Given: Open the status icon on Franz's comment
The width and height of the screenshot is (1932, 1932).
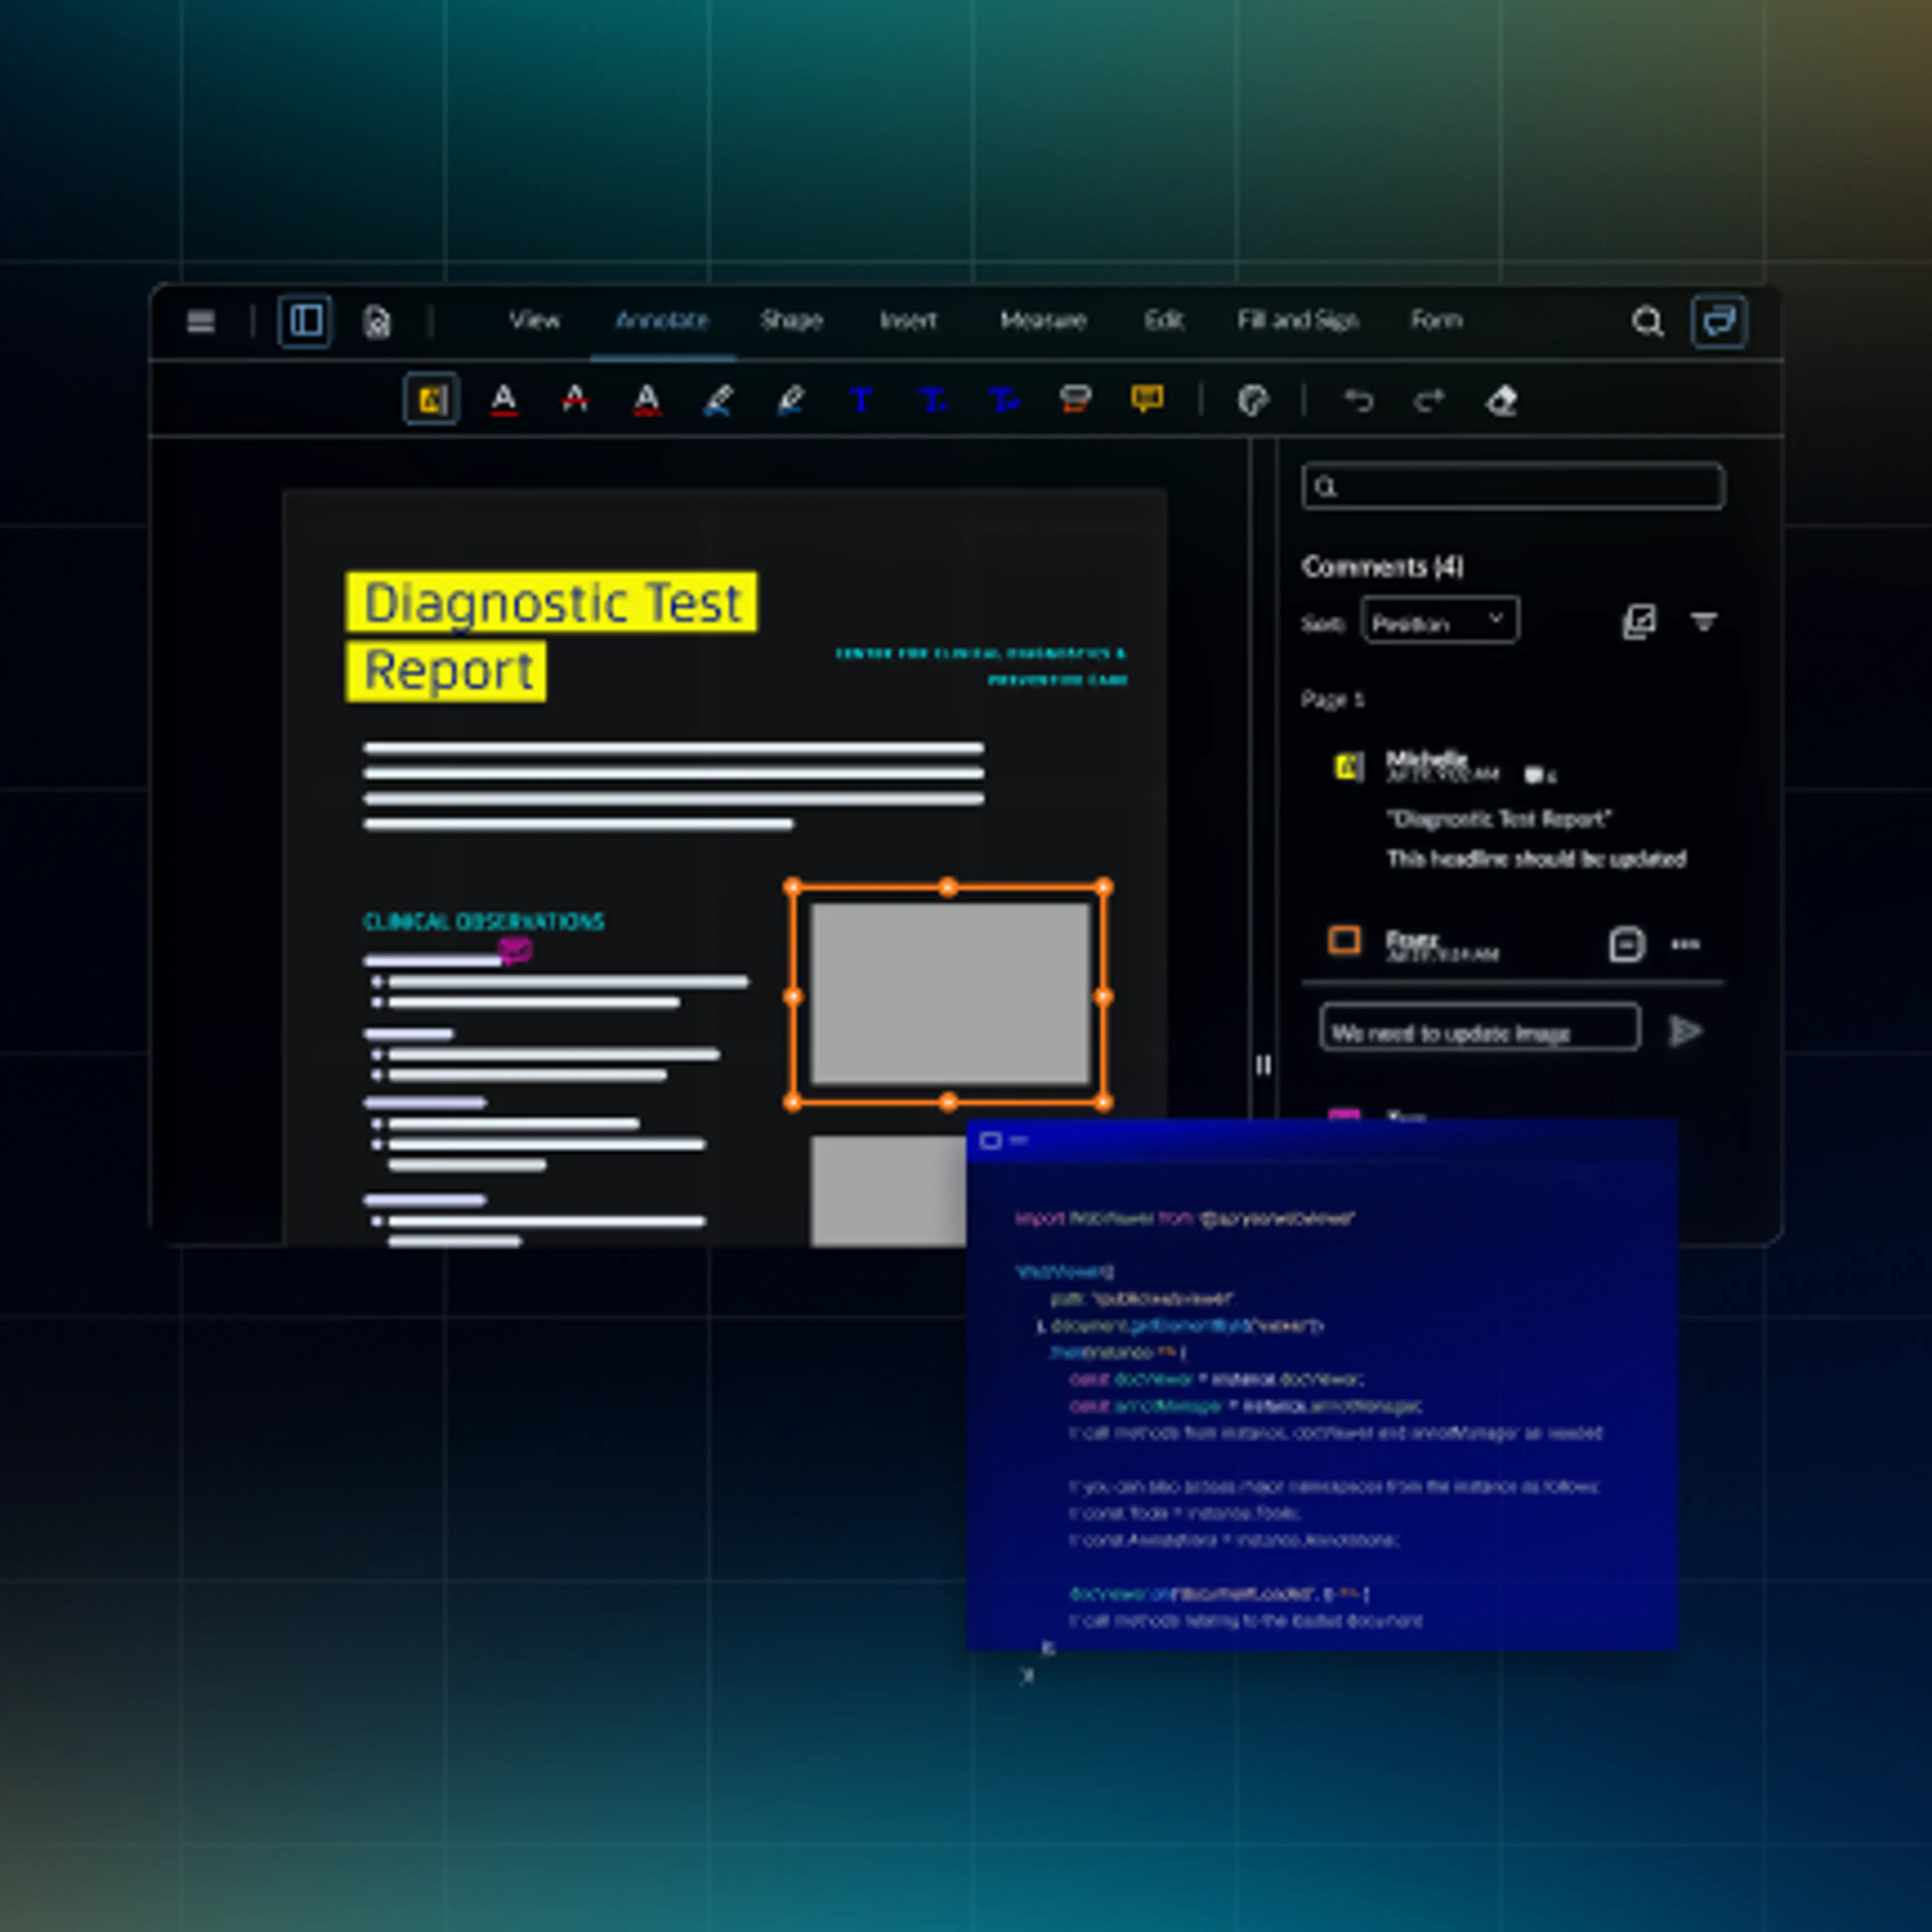Looking at the screenshot, I should point(1626,944).
